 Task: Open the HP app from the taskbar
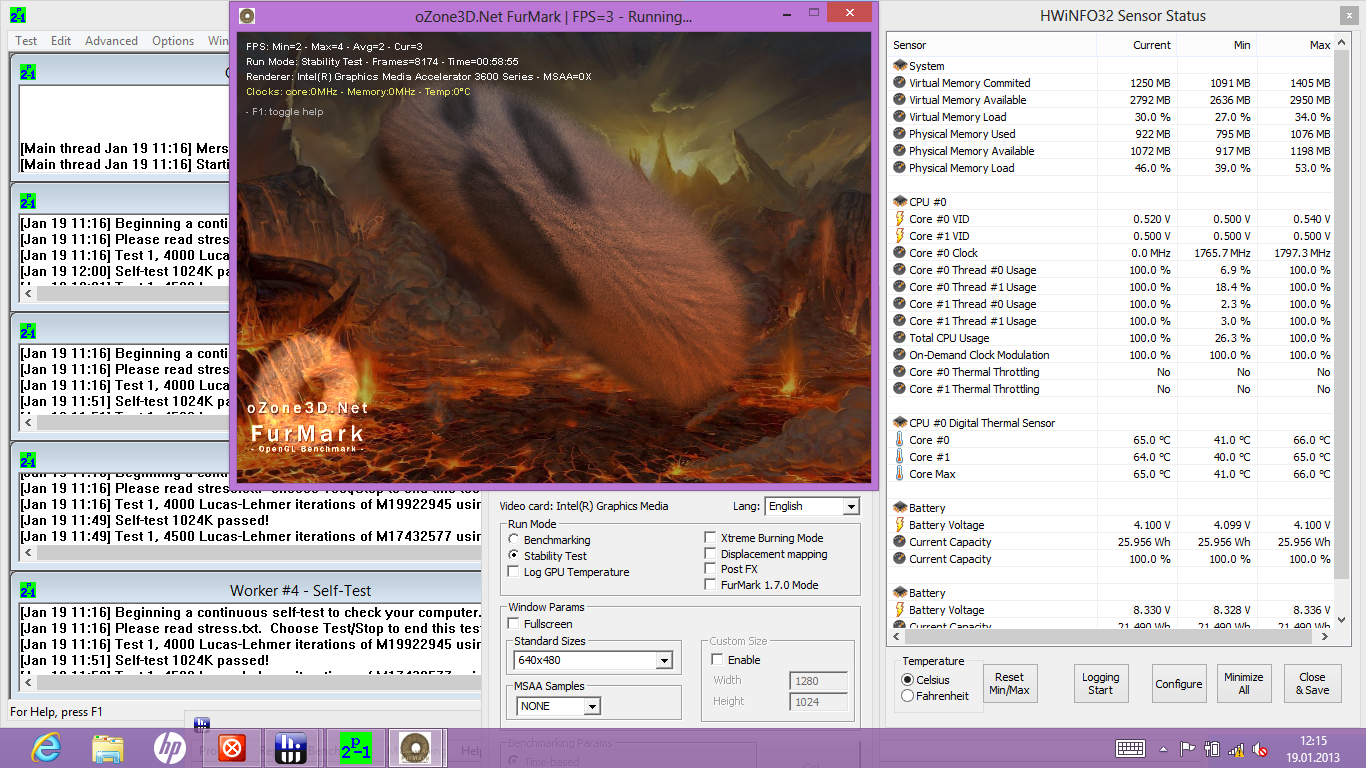tap(170, 747)
